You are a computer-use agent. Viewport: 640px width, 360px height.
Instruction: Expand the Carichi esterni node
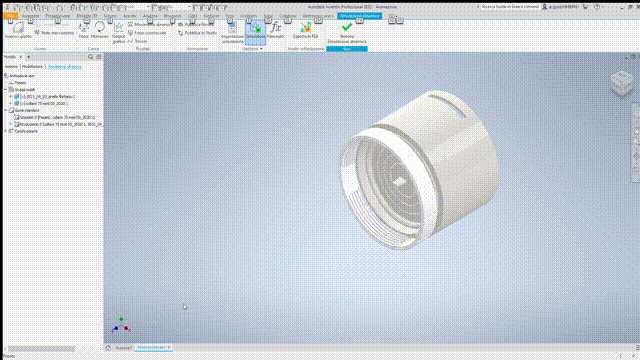pyautogui.click(x=6, y=131)
